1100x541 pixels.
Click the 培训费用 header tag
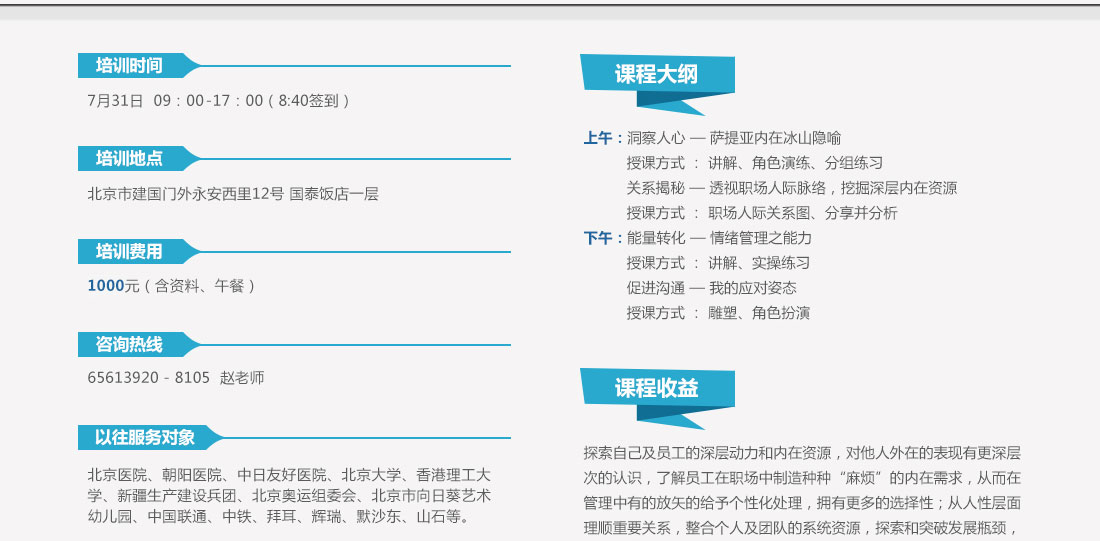[x=129, y=251]
